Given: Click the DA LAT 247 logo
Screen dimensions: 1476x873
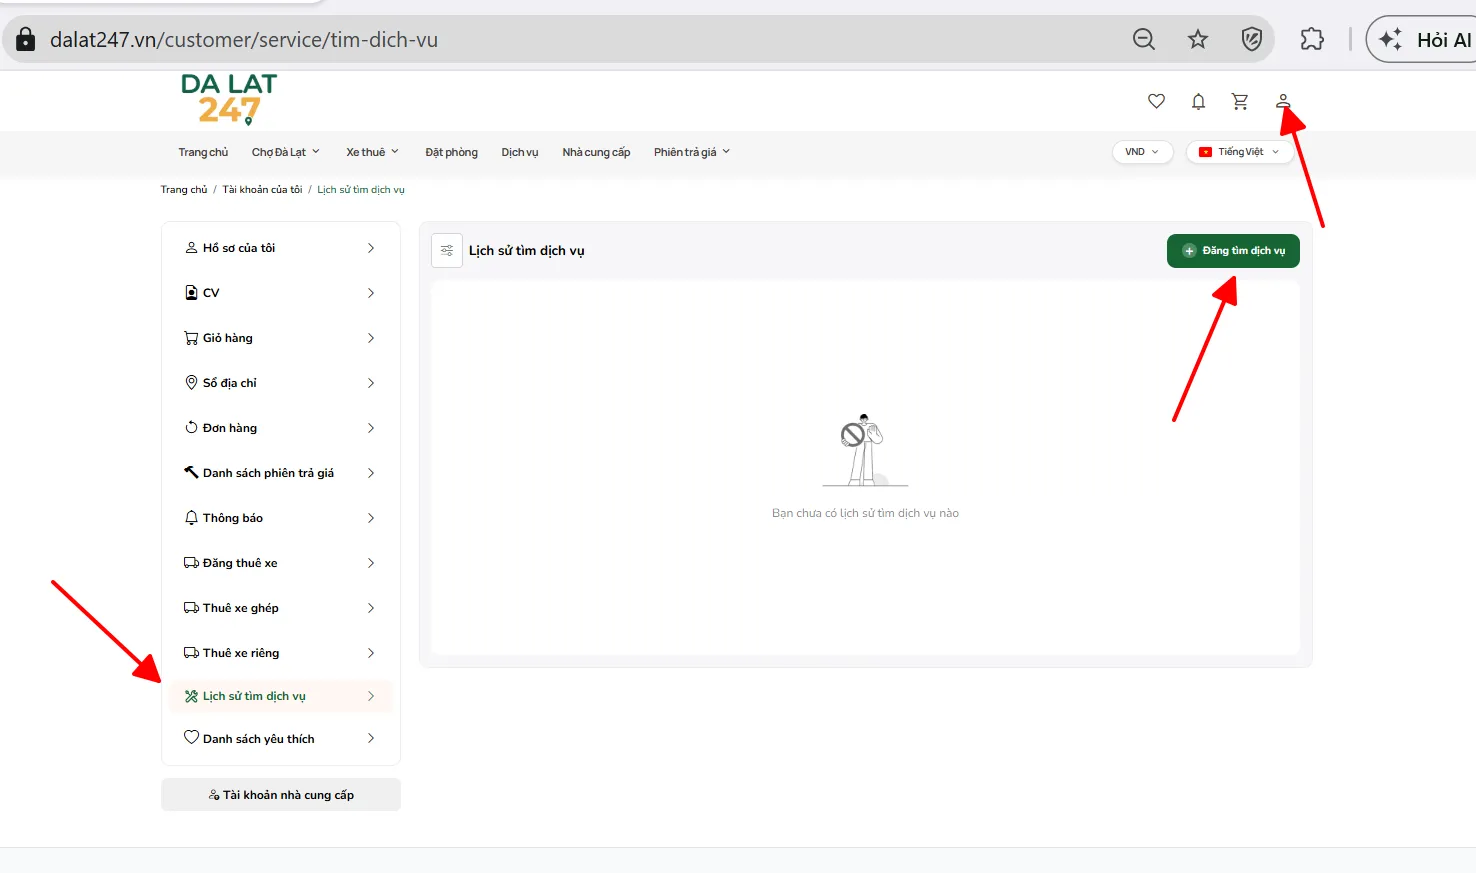Looking at the screenshot, I should point(229,99).
